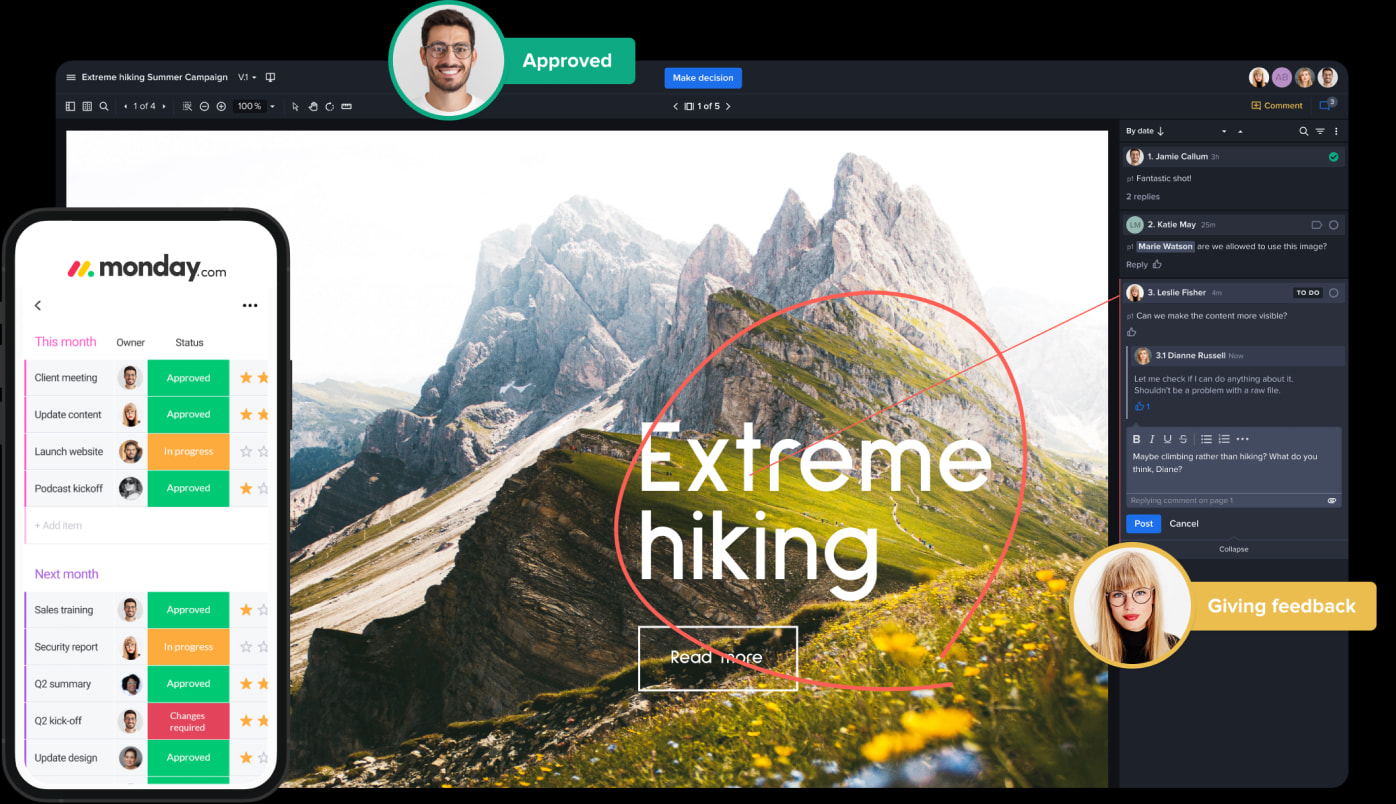The height and width of the screenshot is (804, 1396).
Task: Open the comment filter icon
Action: 1320,131
